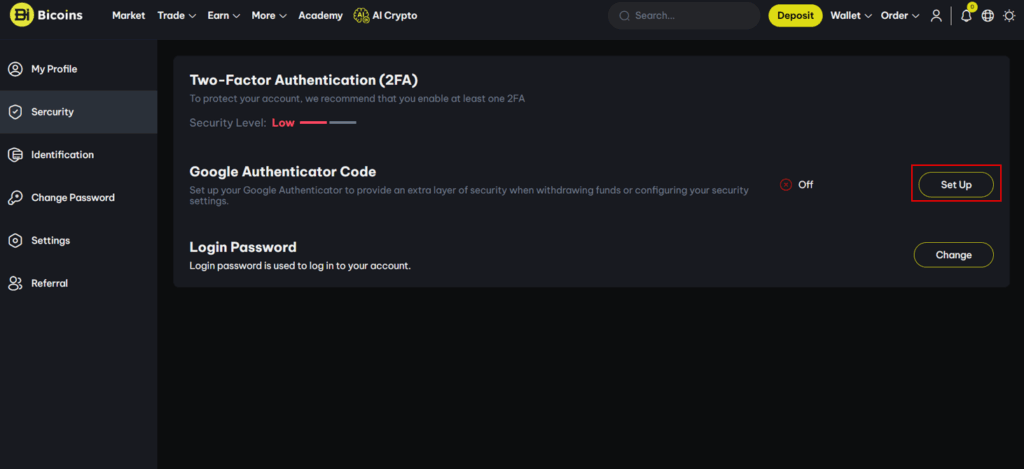1024x469 pixels.
Task: Open the user account profile icon
Action: 936,16
